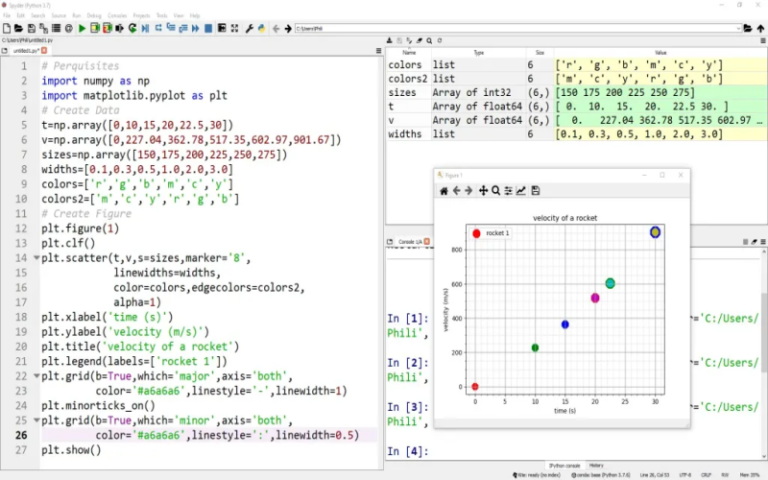
Task: Save the figure using floppy disk icon
Action: coord(535,190)
